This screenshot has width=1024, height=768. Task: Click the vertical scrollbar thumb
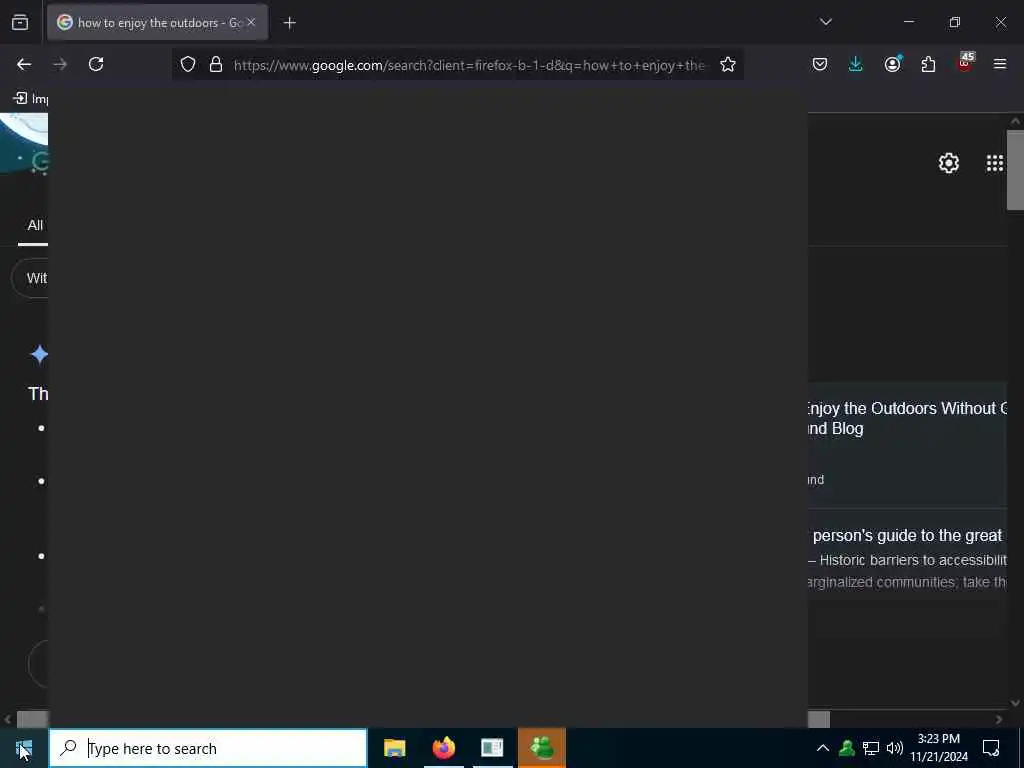click(x=1015, y=170)
